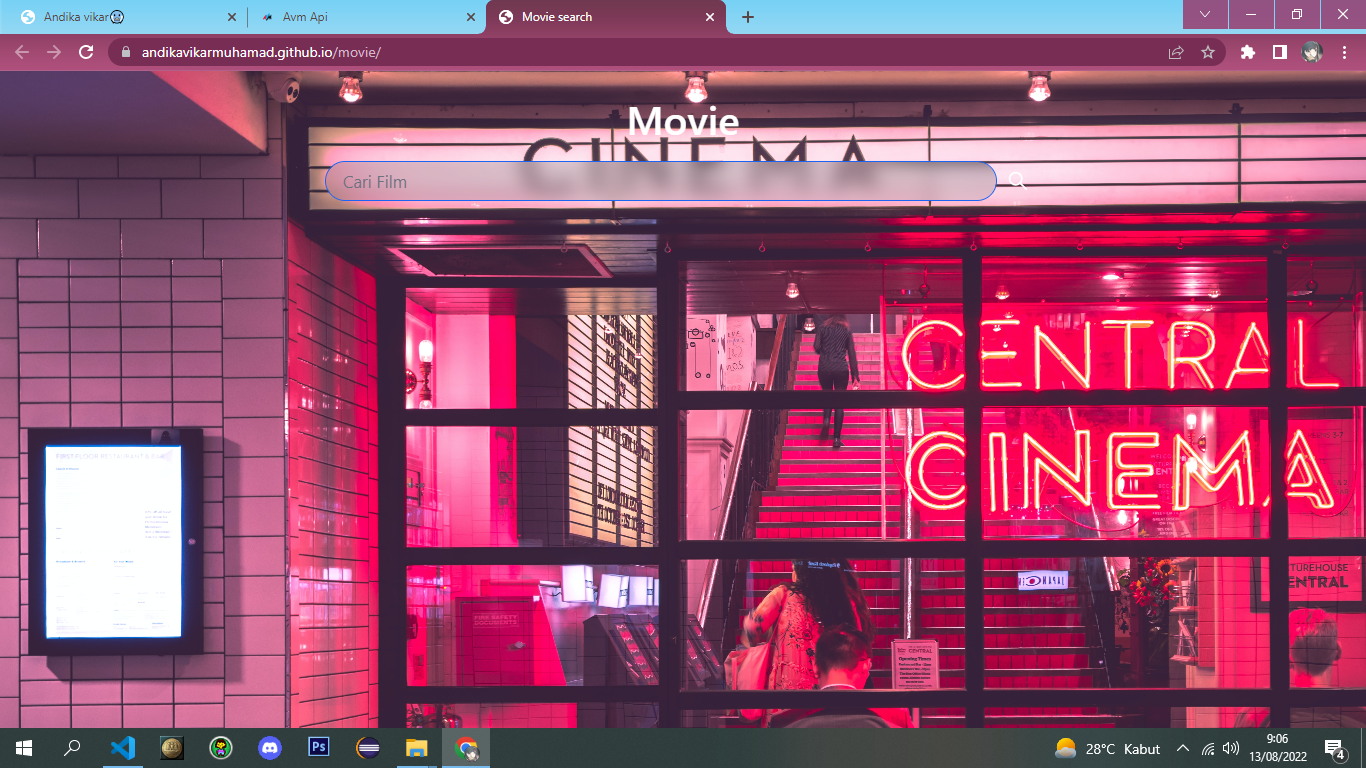Show hidden system tray icons
Screen dimensions: 1366x768
1182,748
